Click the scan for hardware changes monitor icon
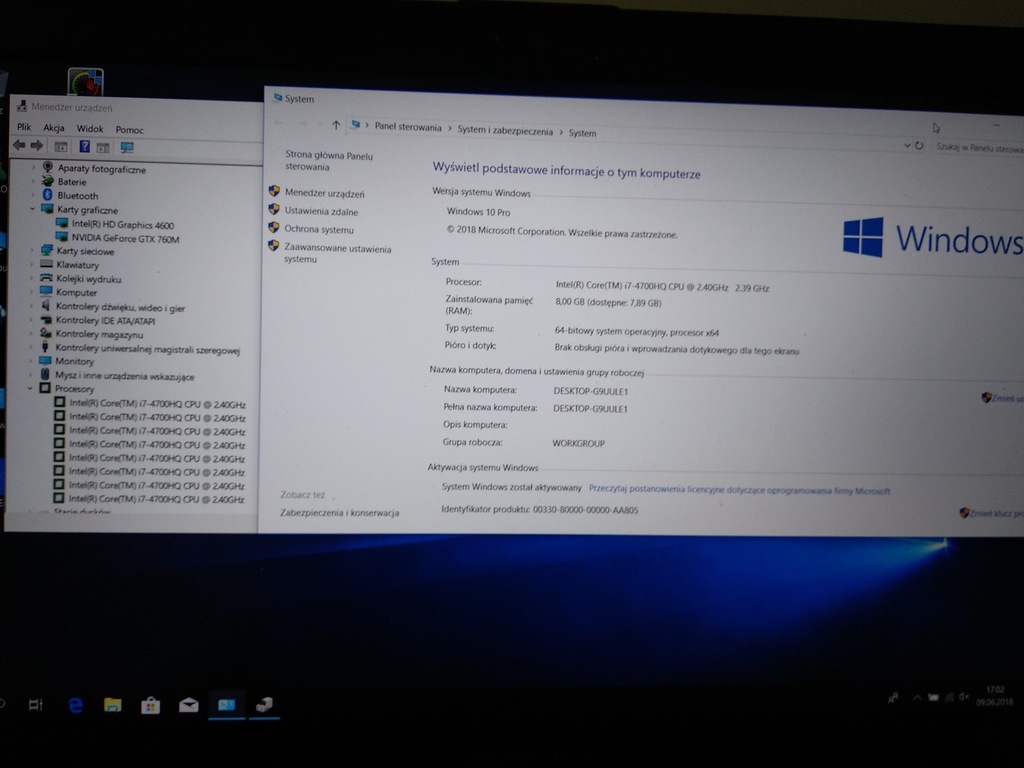Image resolution: width=1024 pixels, height=768 pixels. (x=127, y=148)
